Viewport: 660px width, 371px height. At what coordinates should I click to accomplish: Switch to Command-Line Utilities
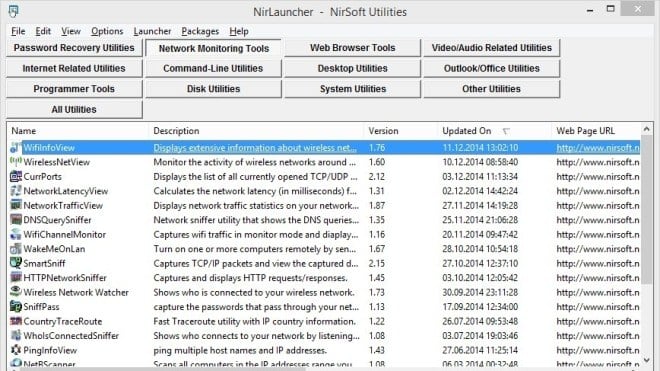click(213, 68)
